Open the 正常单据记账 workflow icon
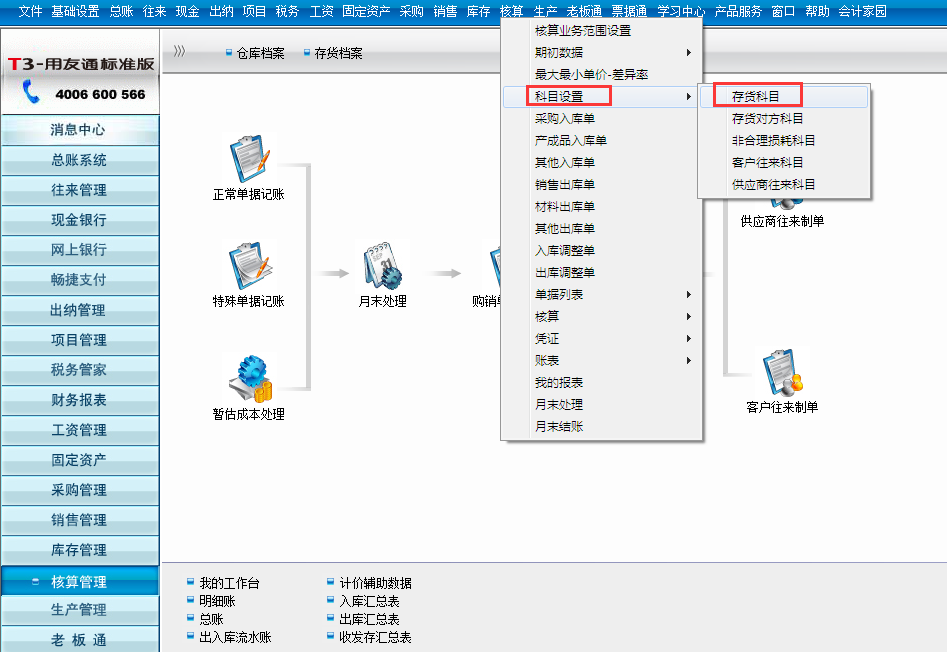This screenshot has height=652, width=947. click(x=248, y=162)
